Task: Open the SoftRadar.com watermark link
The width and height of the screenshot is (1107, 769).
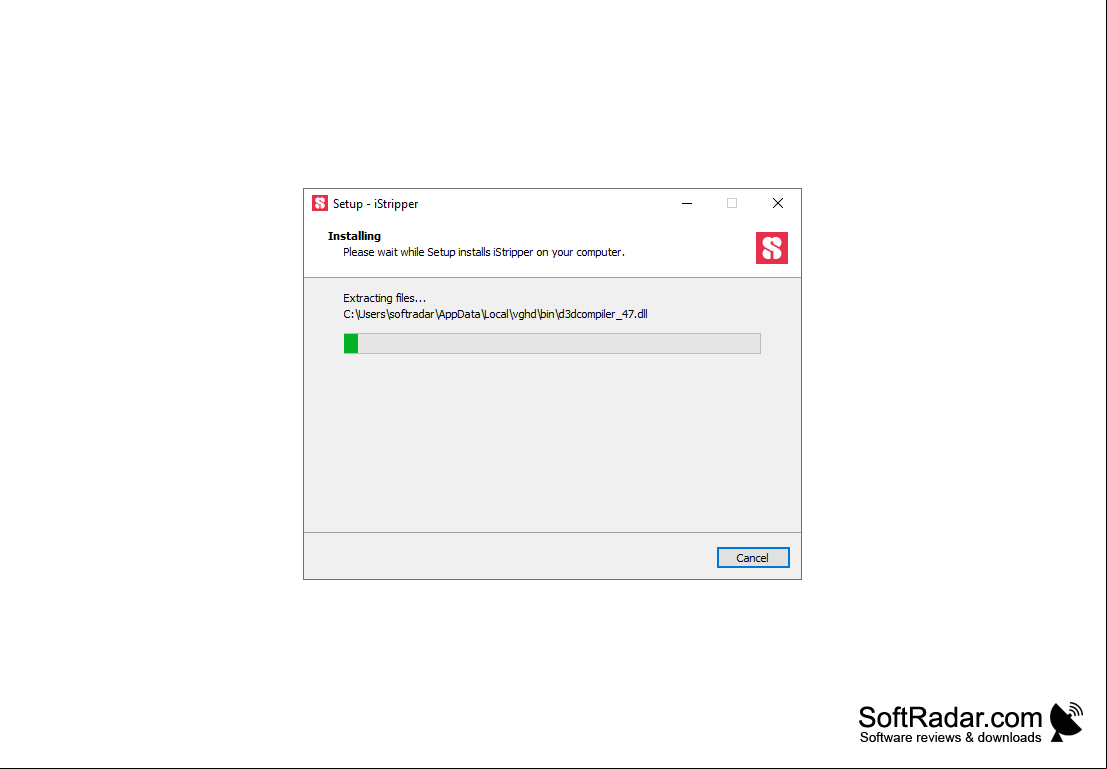Action: coord(950,717)
